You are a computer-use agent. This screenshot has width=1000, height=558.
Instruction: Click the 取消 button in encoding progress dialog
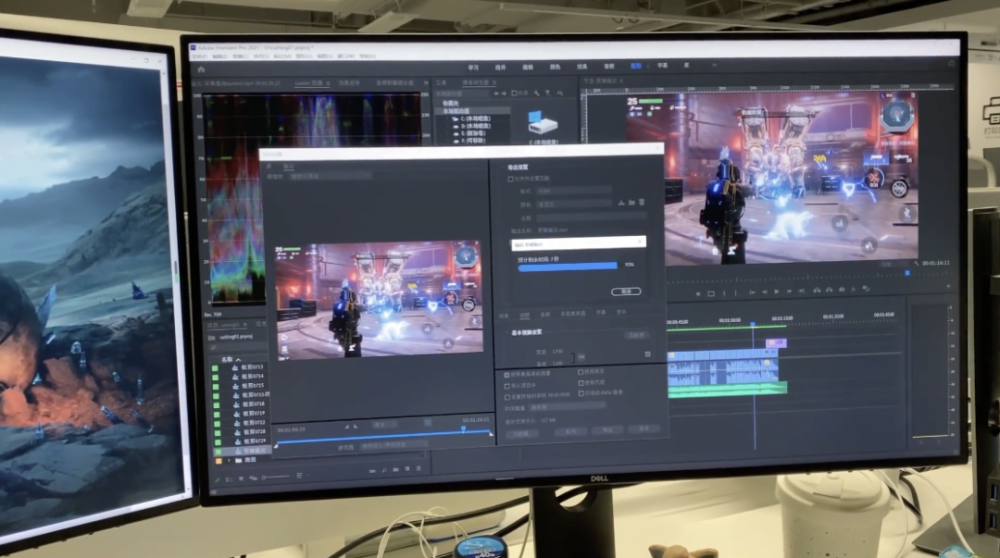[x=626, y=291]
